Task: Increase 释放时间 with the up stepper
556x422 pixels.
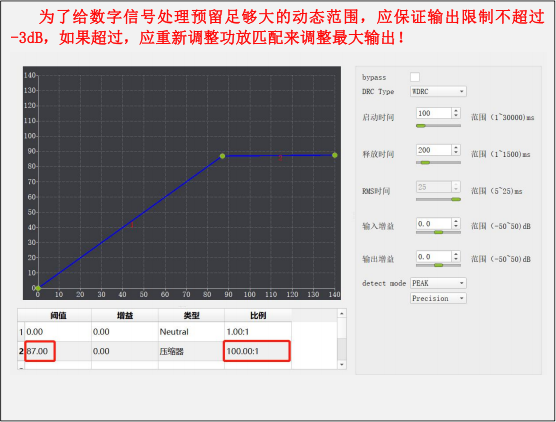Action: pos(456,148)
